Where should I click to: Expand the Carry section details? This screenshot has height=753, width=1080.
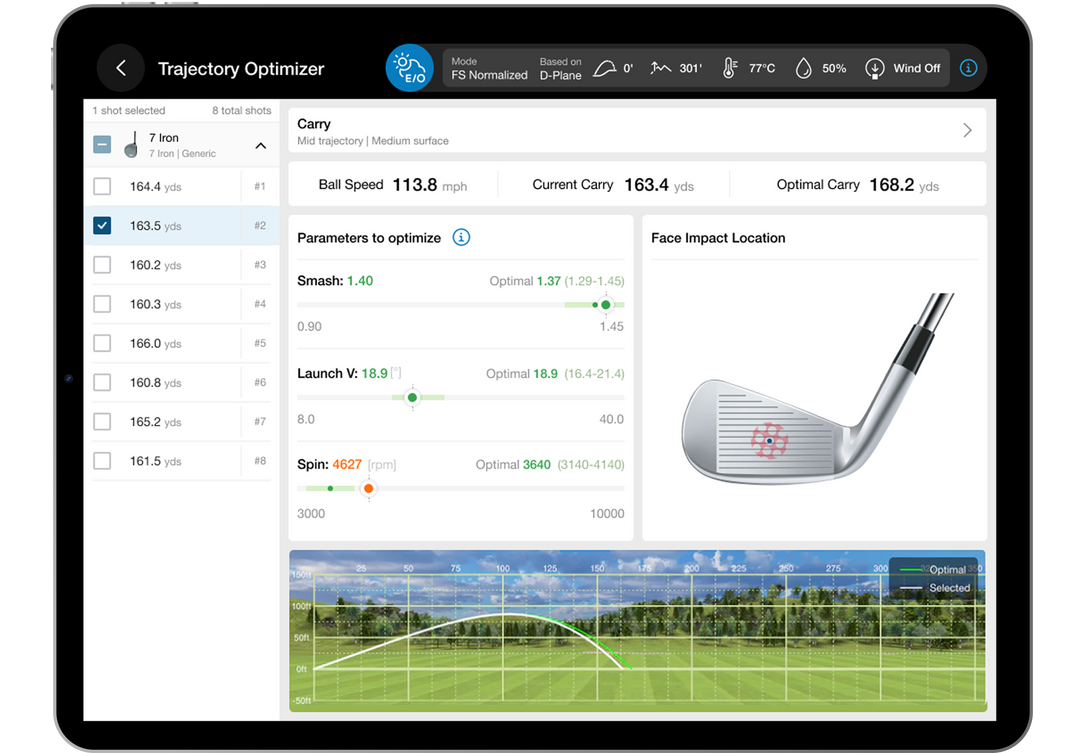[966, 129]
